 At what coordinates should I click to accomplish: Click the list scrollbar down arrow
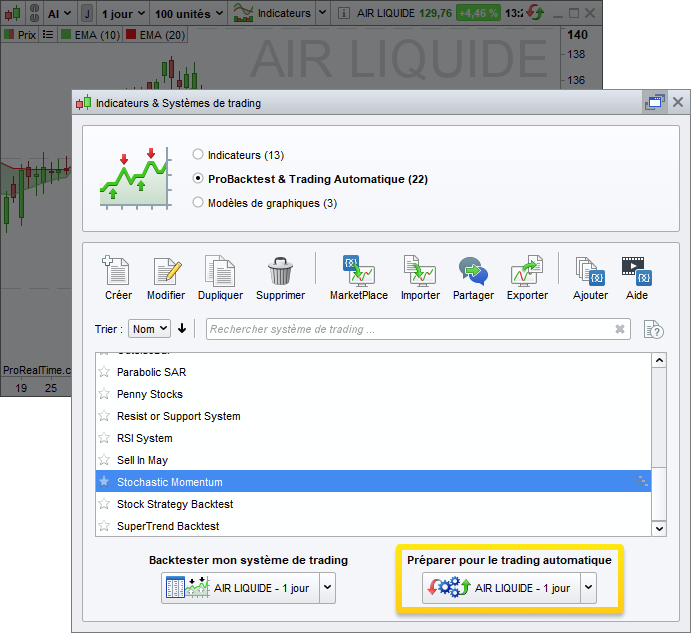point(659,529)
